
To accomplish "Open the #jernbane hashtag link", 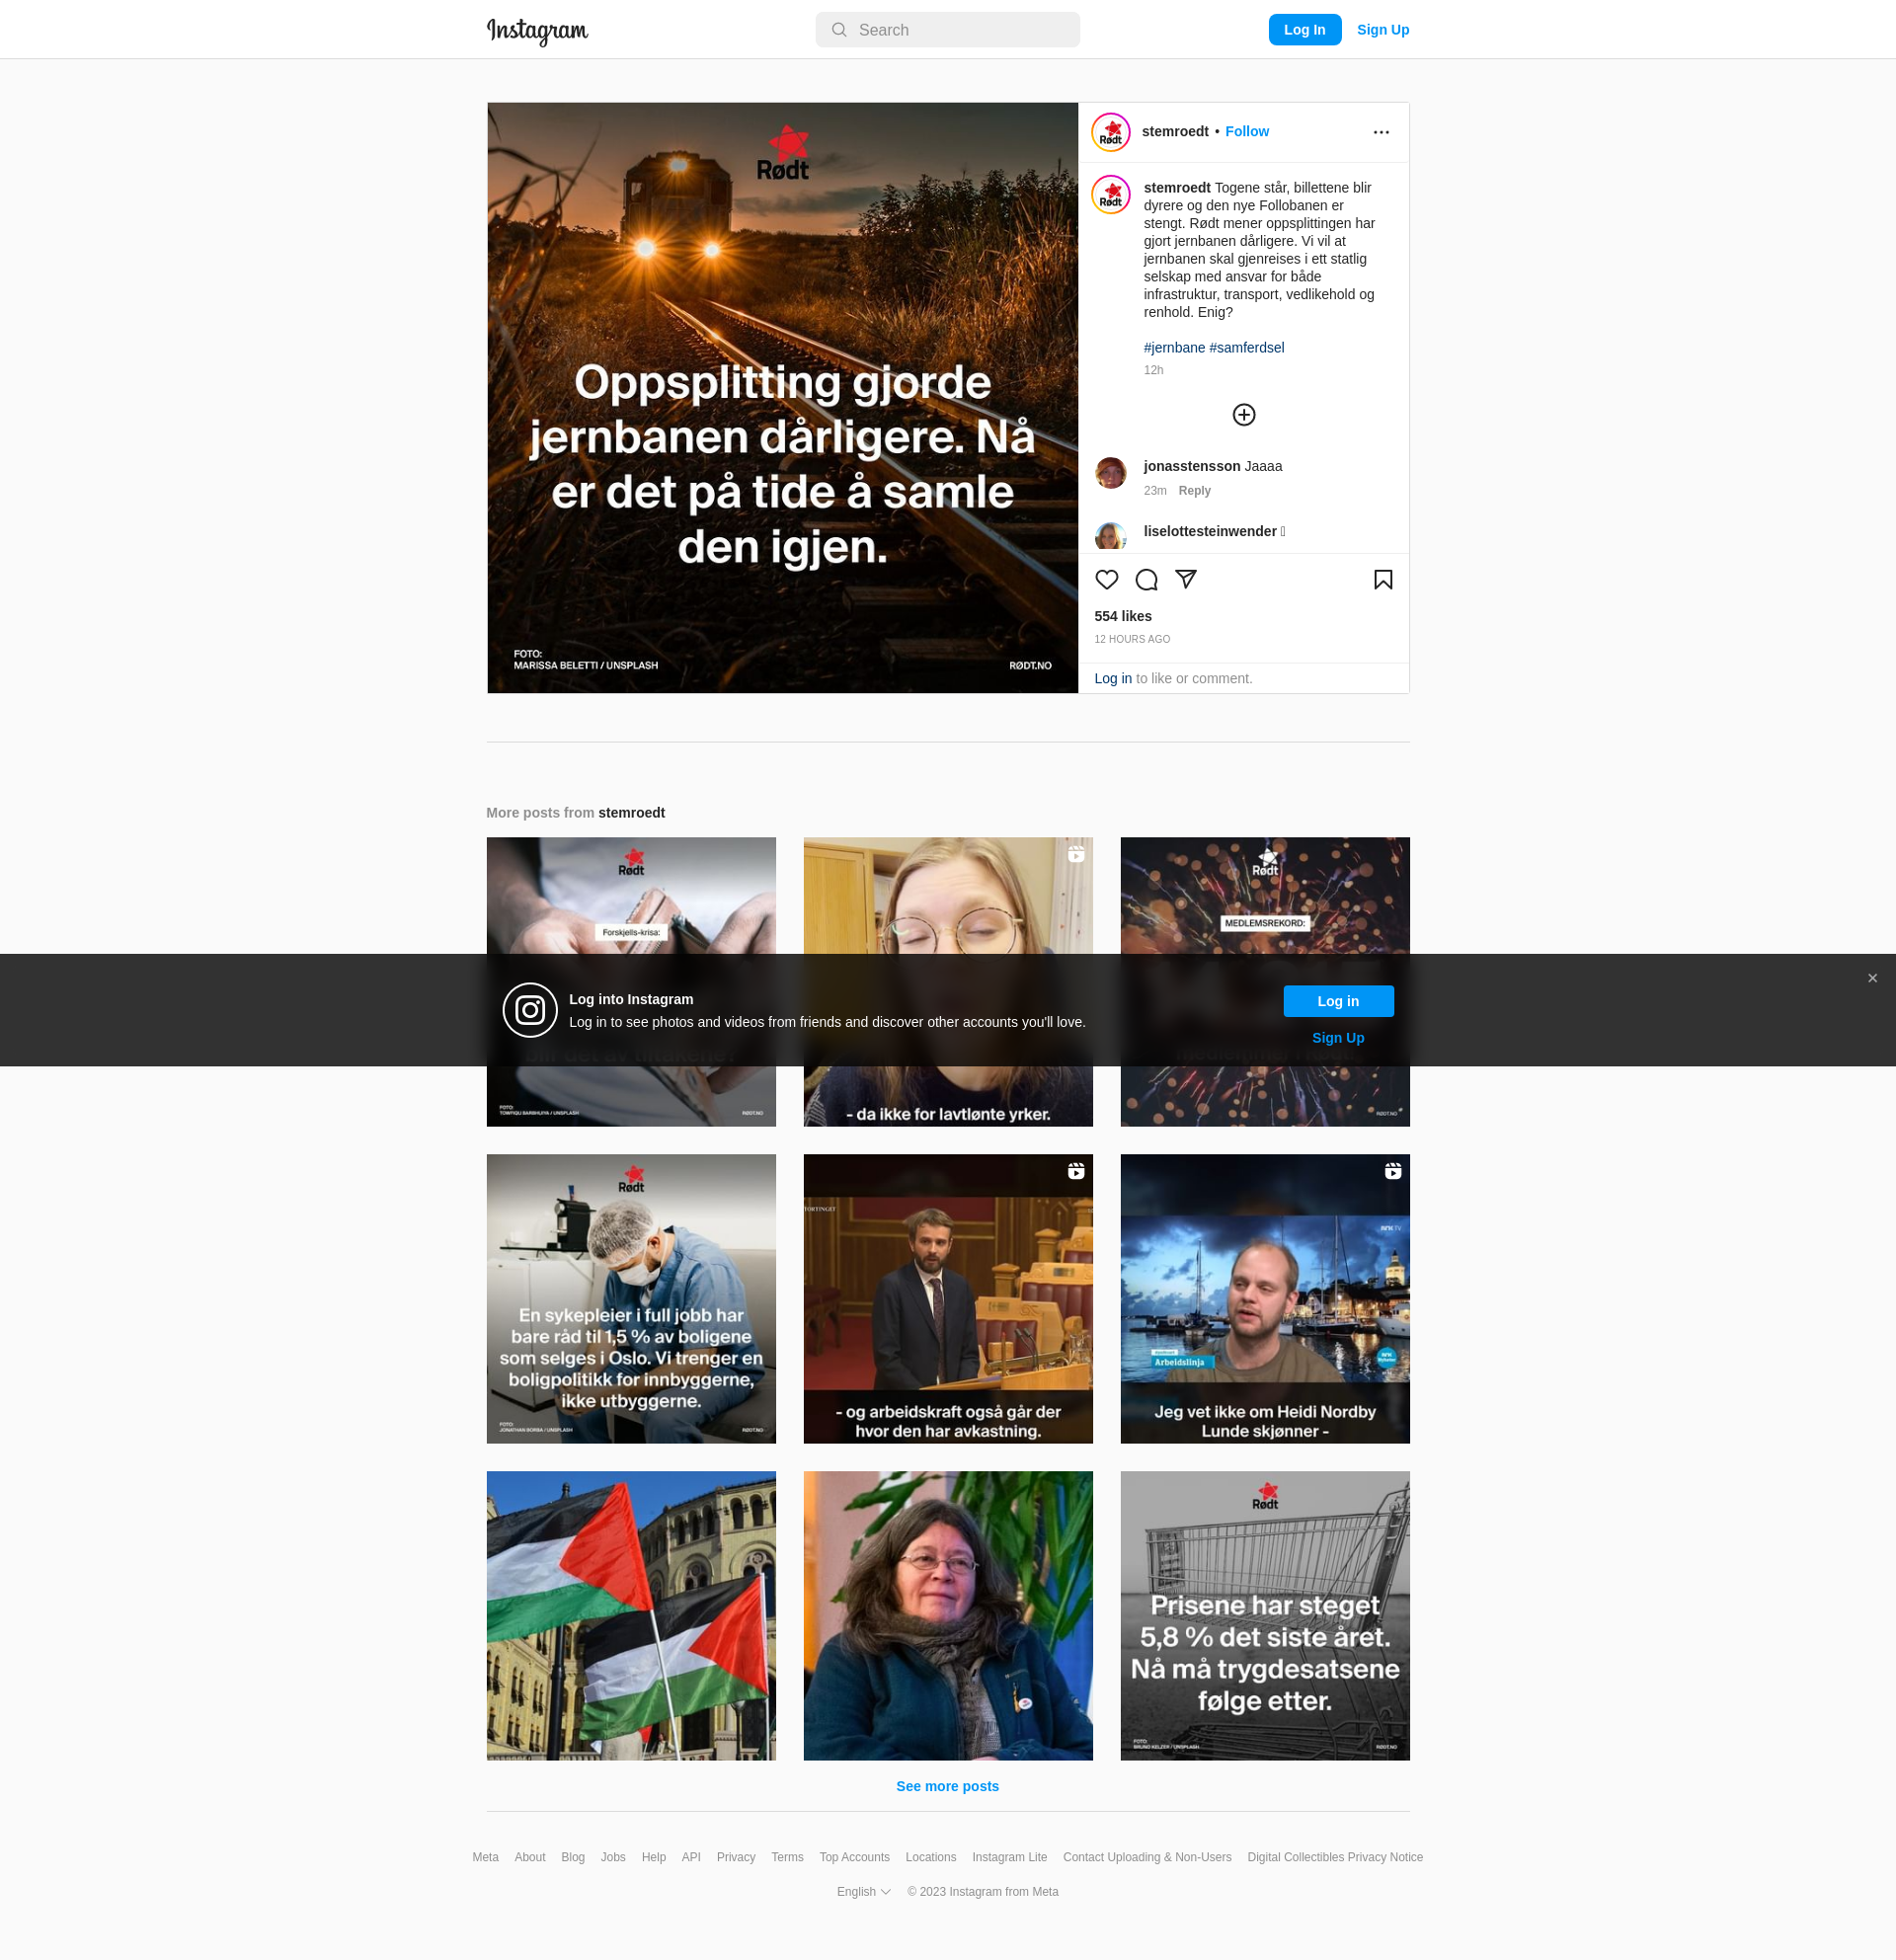I will coord(1174,348).
